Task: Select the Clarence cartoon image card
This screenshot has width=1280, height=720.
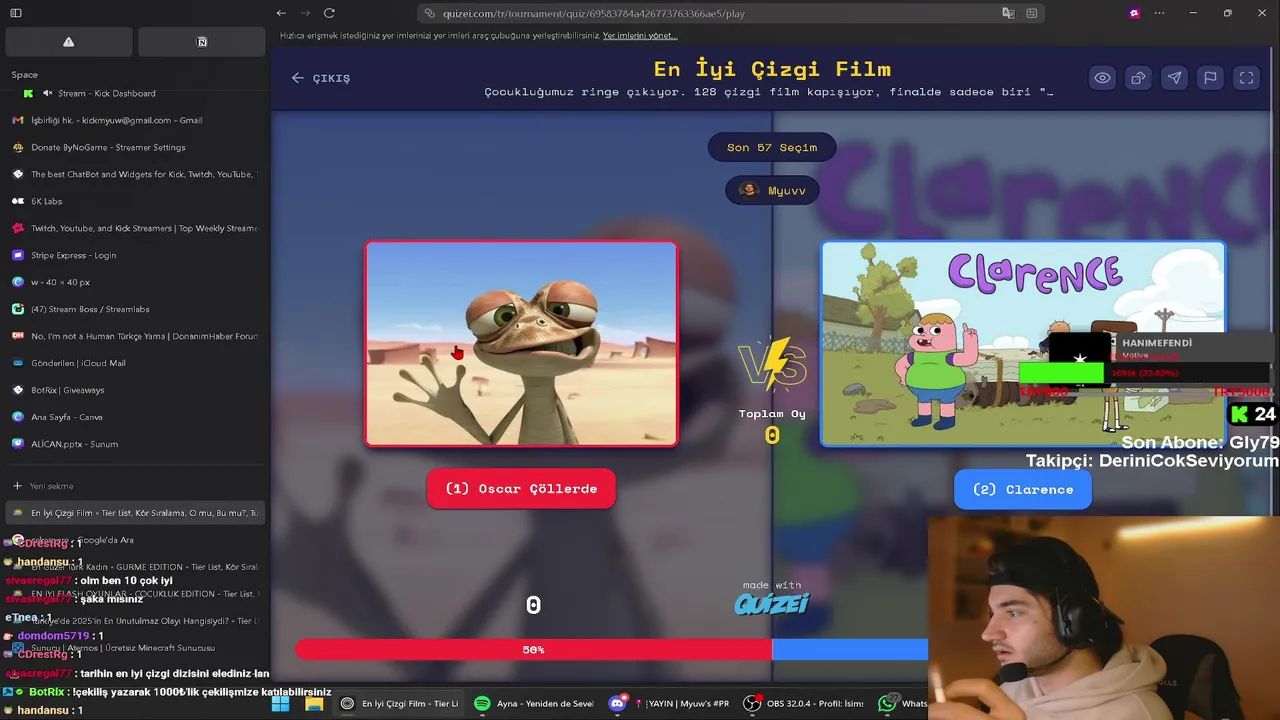Action: point(1023,344)
